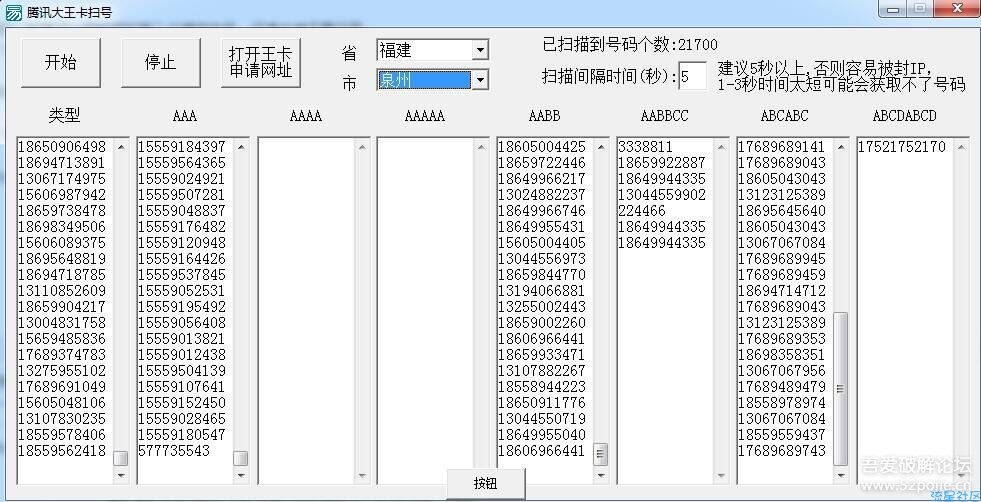This screenshot has width=981, height=502.
Task: Select number 13110852609 in the 类型 list
Action: [x=62, y=291]
